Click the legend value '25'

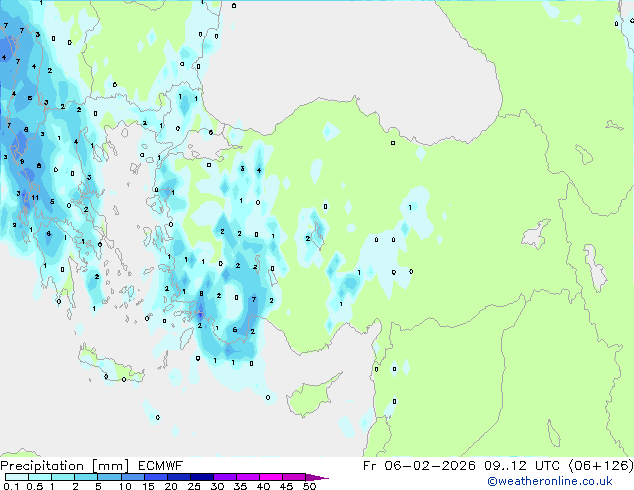pyautogui.click(x=194, y=486)
